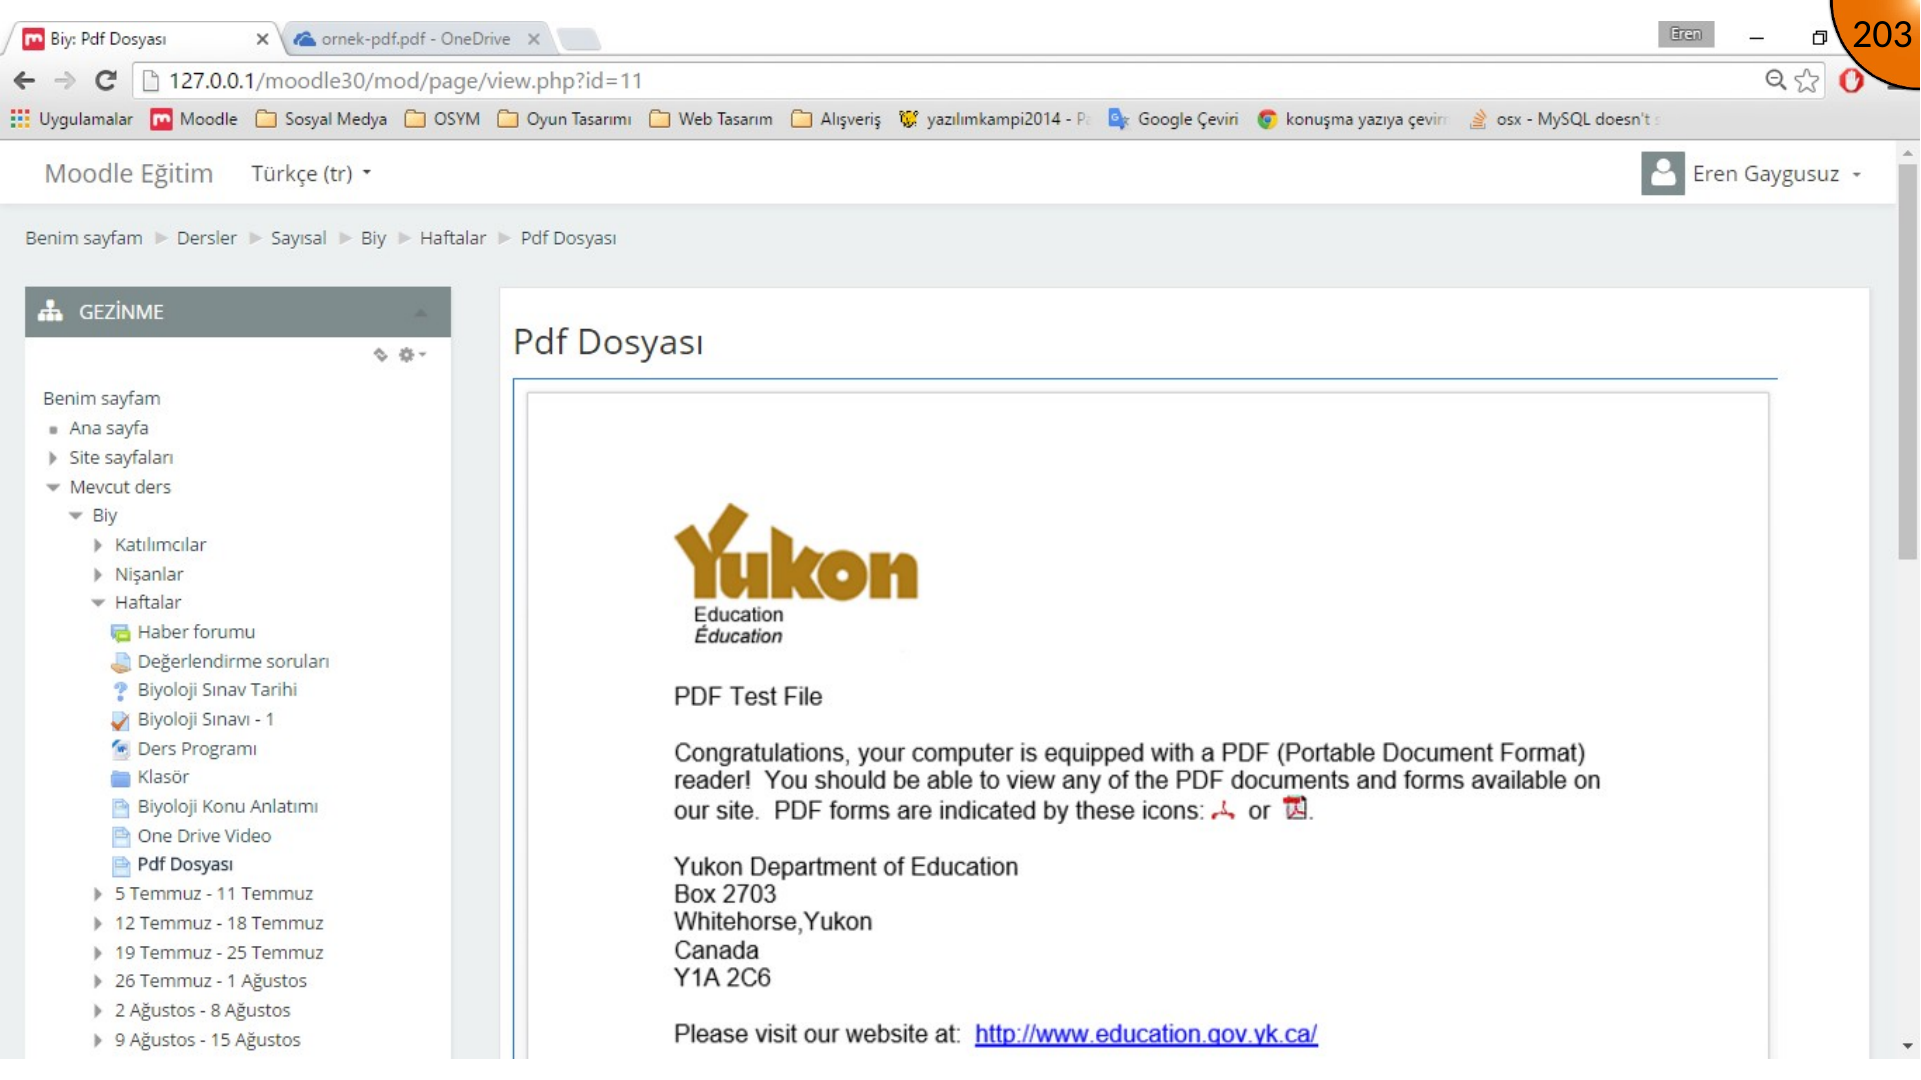Screen dimensions: 1921x1080
Task: Close the ornek-pdf.pdf OneDrive tab
Action: coord(534,39)
